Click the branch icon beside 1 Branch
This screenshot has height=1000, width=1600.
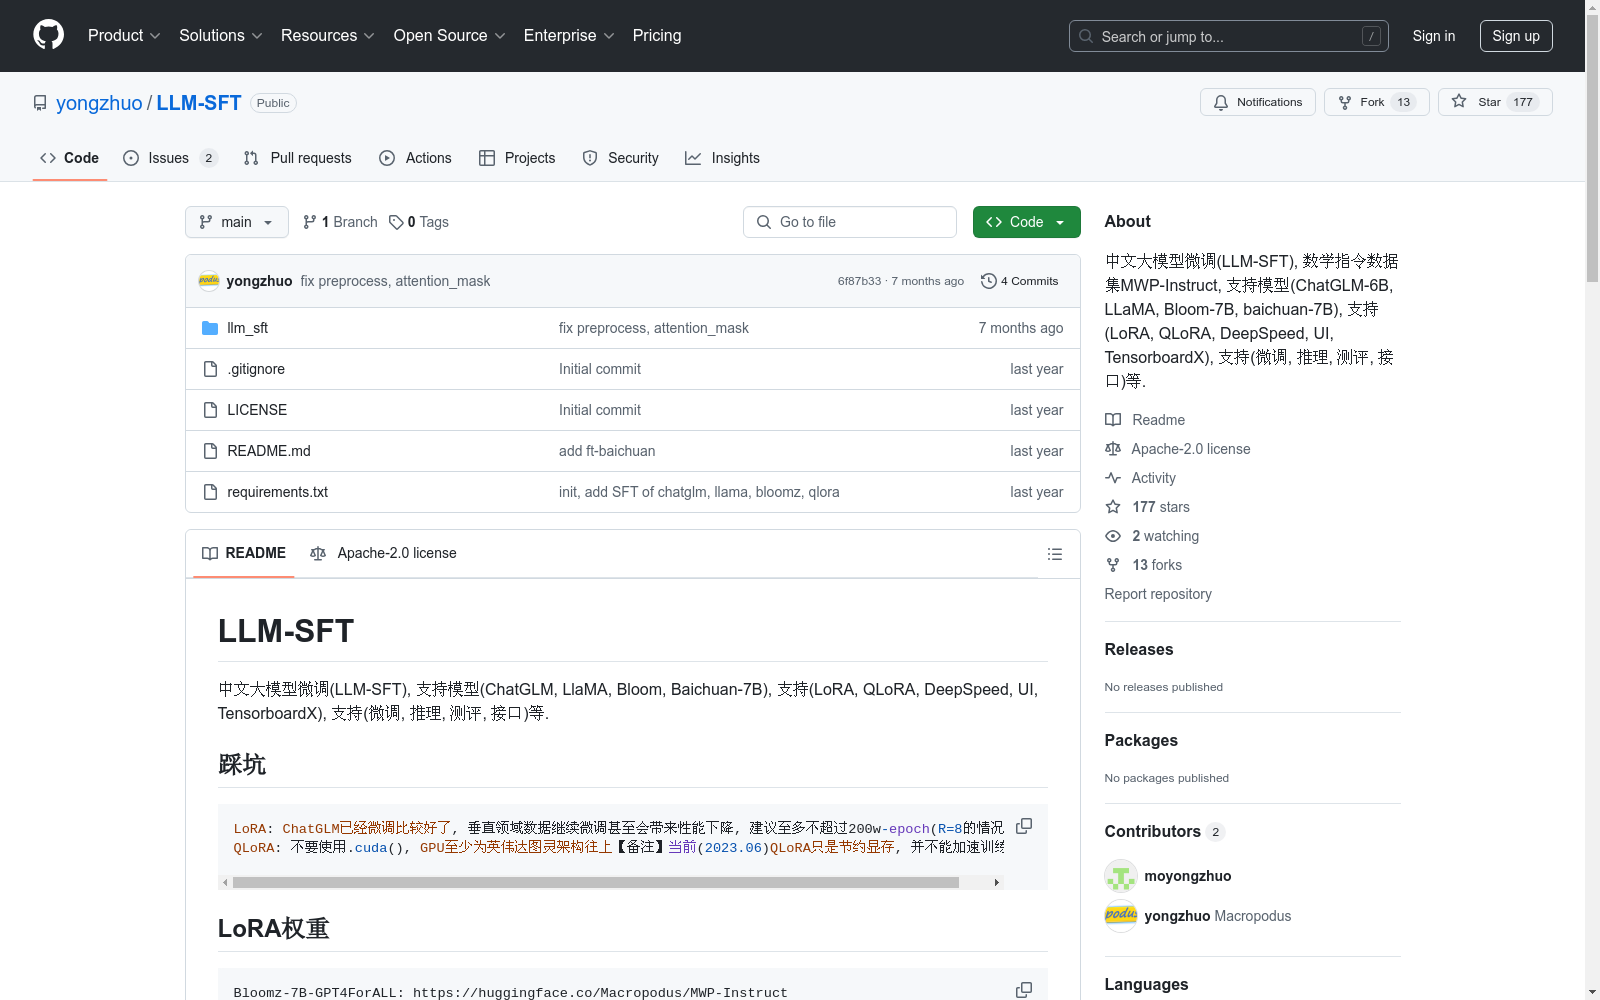click(310, 222)
